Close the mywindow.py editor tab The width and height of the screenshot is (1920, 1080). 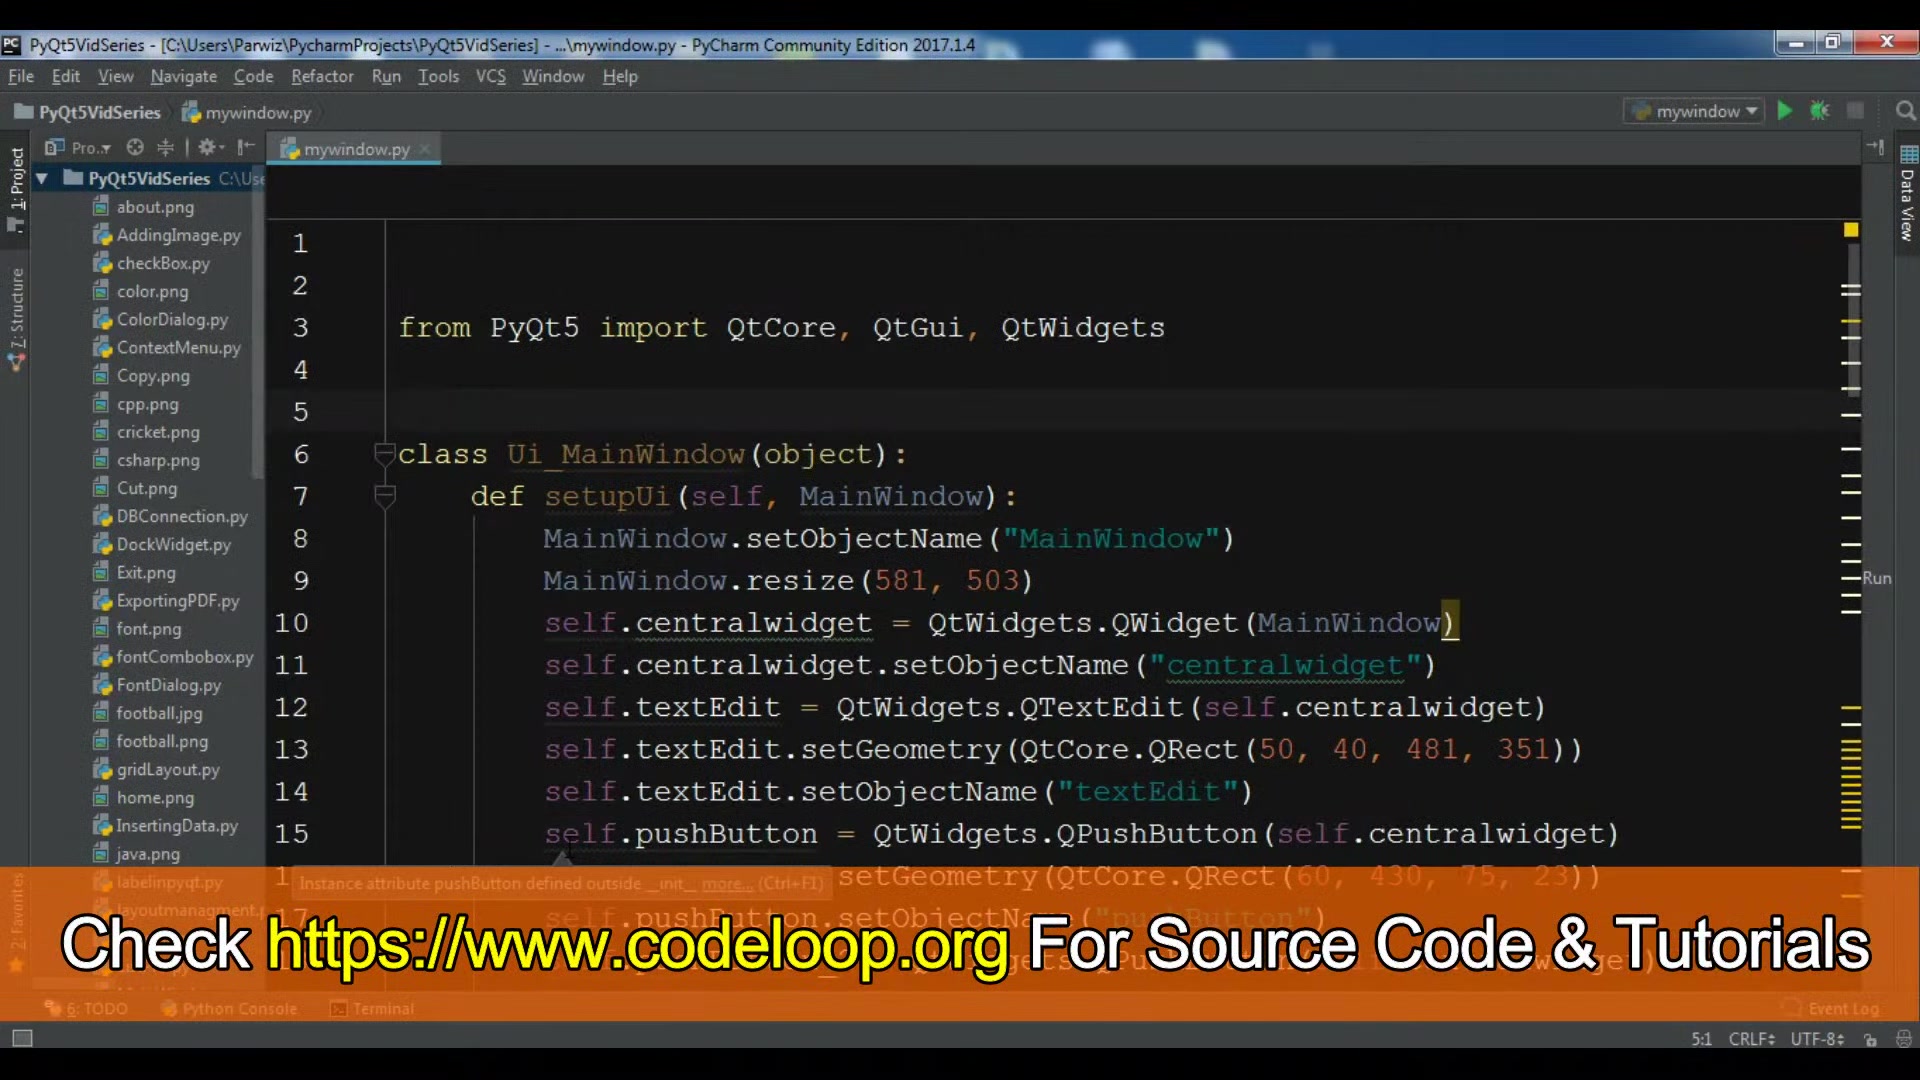point(425,149)
